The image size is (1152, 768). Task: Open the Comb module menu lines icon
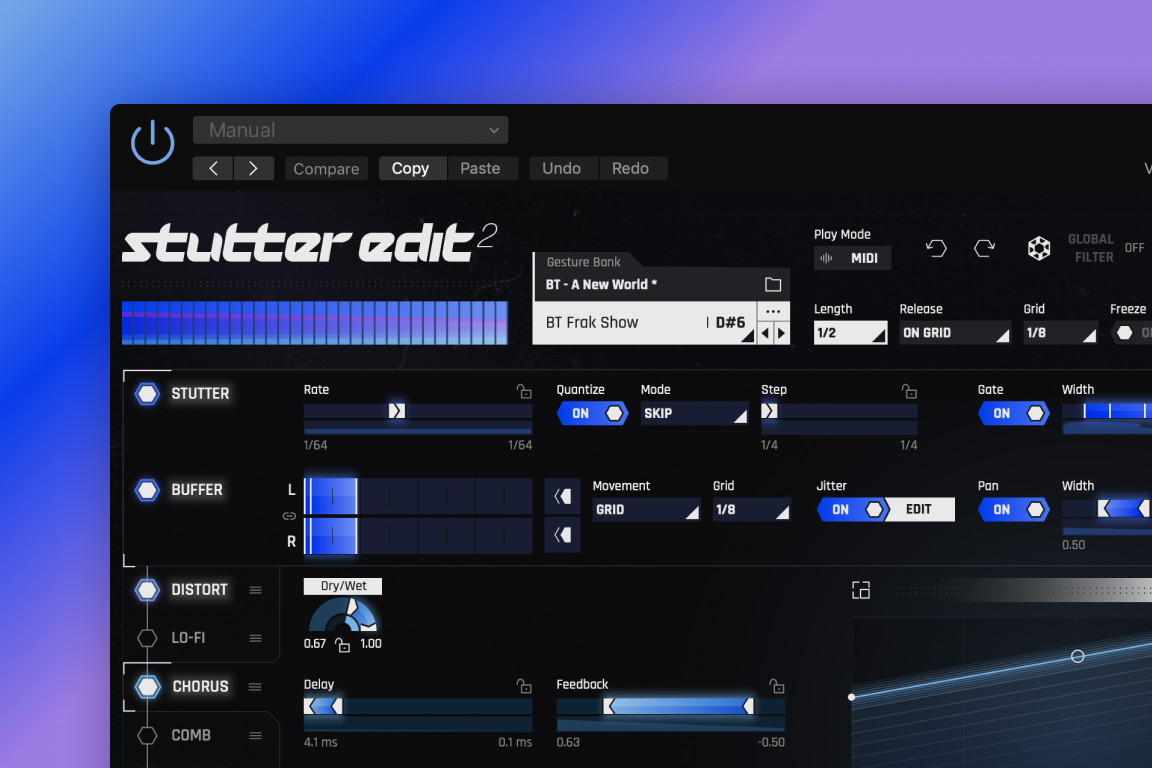coord(256,735)
